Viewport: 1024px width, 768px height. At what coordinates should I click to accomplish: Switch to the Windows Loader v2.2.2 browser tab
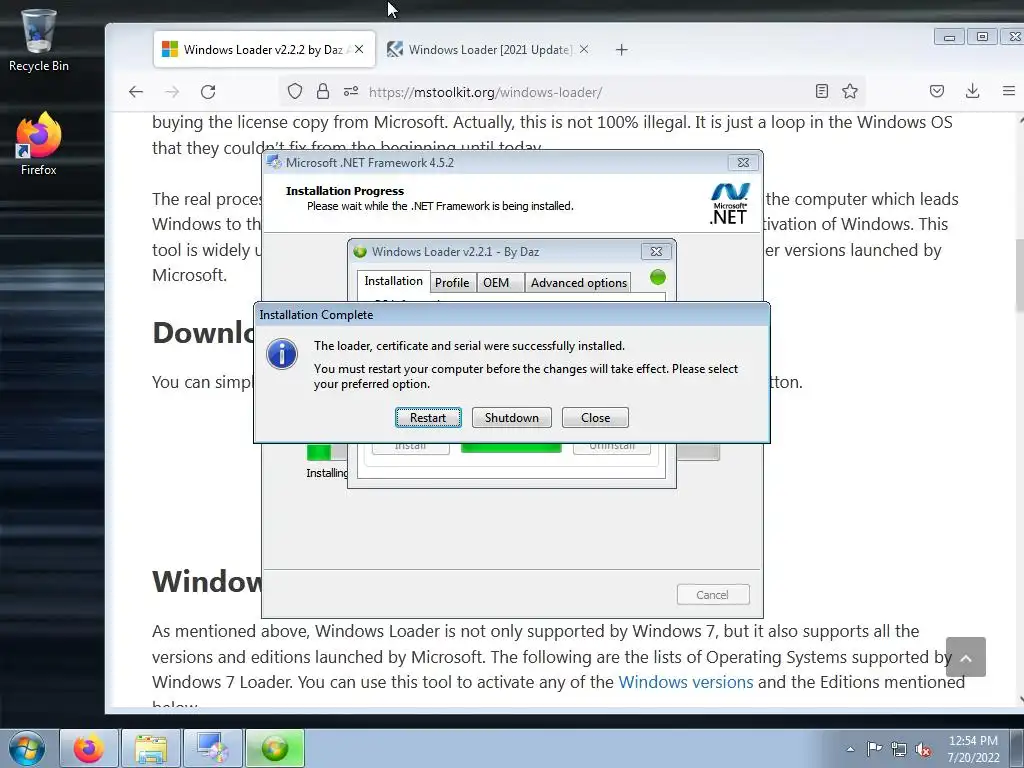tap(264, 50)
